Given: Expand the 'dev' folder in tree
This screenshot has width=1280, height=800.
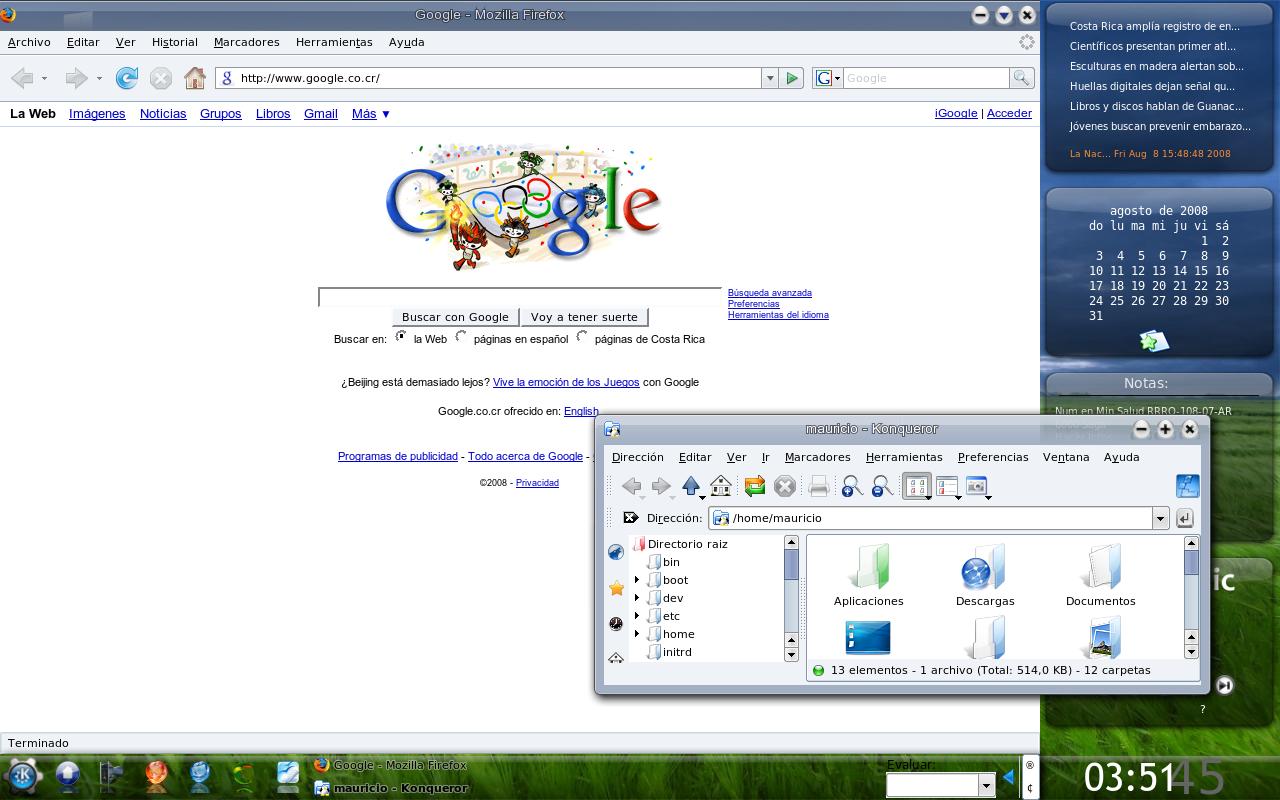Looking at the screenshot, I should (636, 598).
